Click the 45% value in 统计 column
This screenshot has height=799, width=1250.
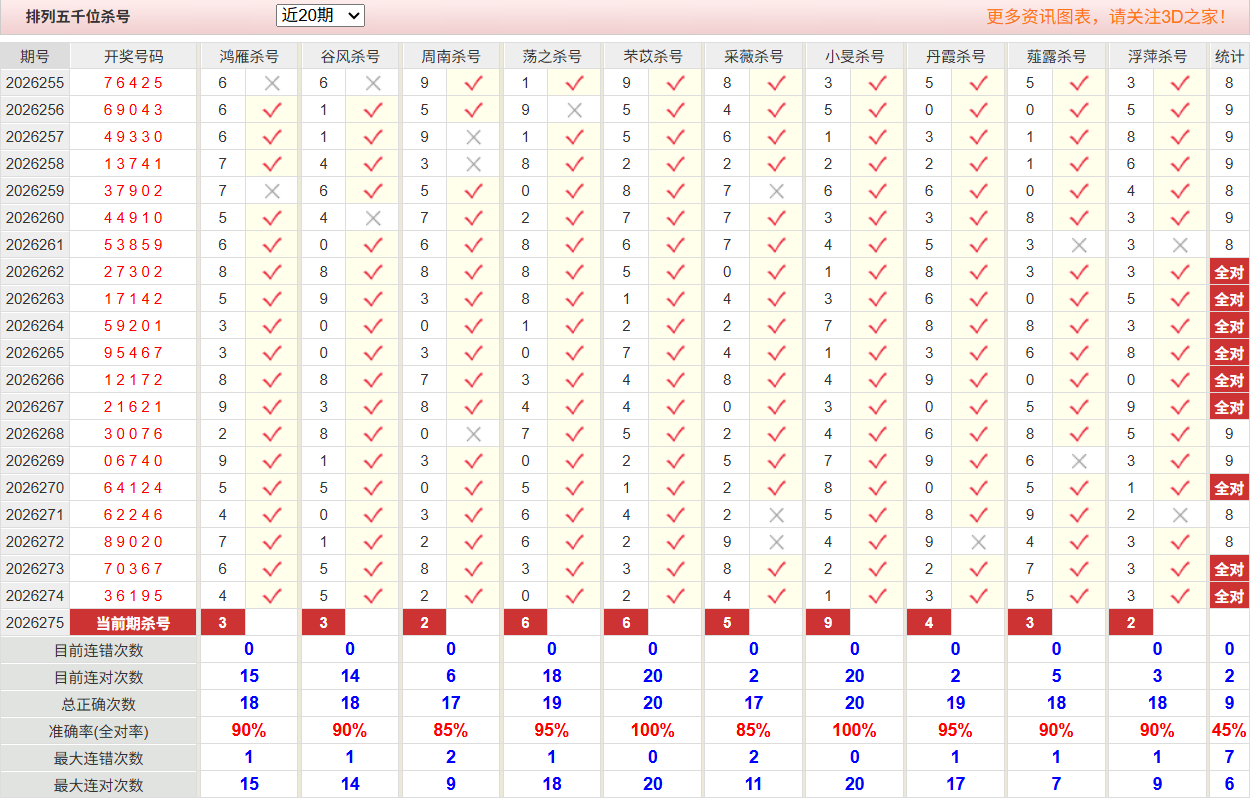(x=1229, y=731)
